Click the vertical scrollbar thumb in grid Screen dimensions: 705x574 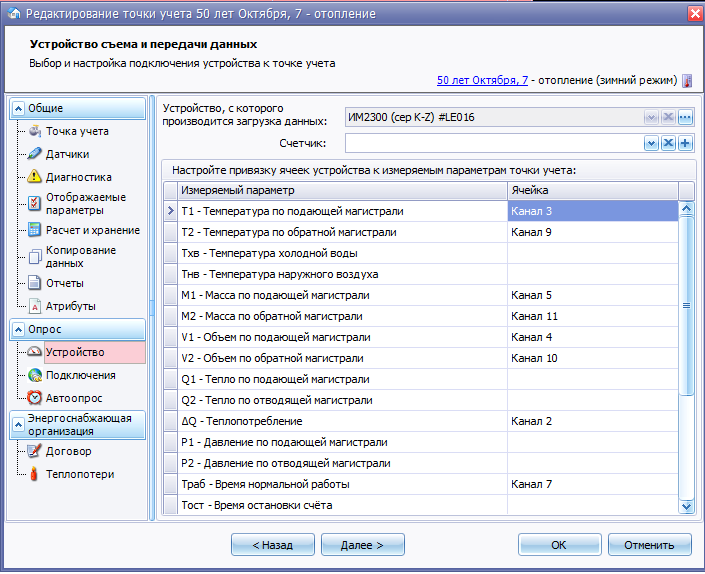point(687,306)
